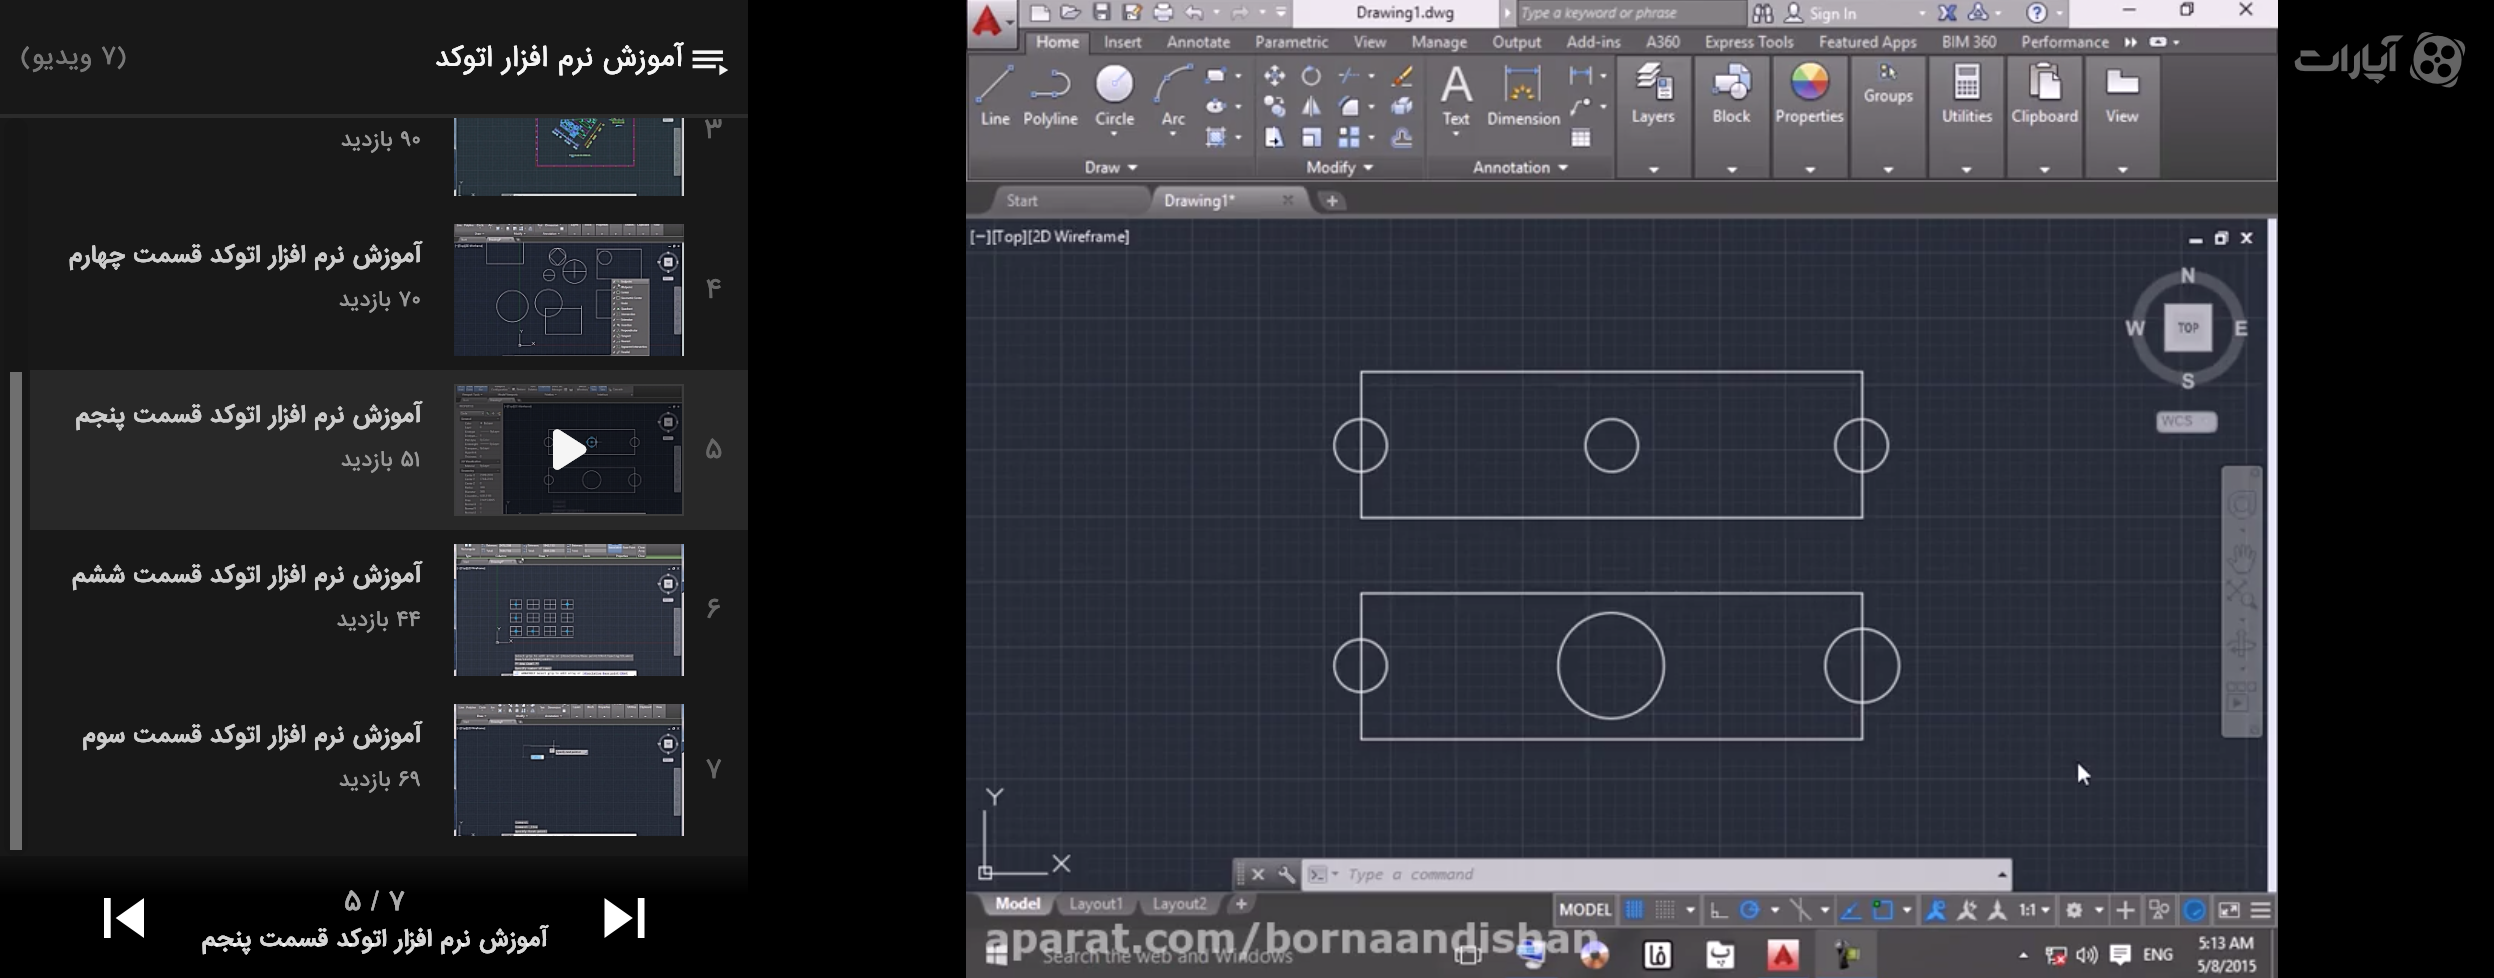The height and width of the screenshot is (978, 2494).
Task: Select the Rotate tool in Modify panel
Action: point(1311,76)
